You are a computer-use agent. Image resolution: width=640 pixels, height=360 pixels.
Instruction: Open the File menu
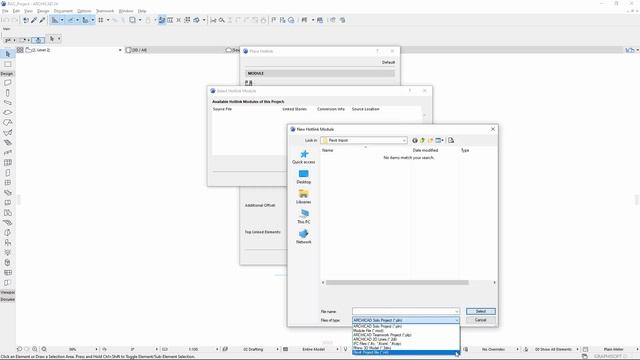point(5,11)
